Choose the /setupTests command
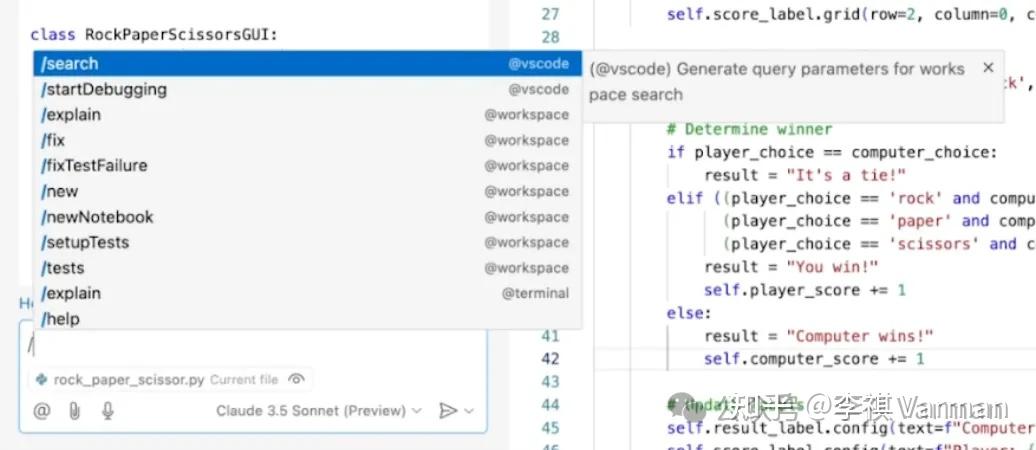 tap(307, 243)
